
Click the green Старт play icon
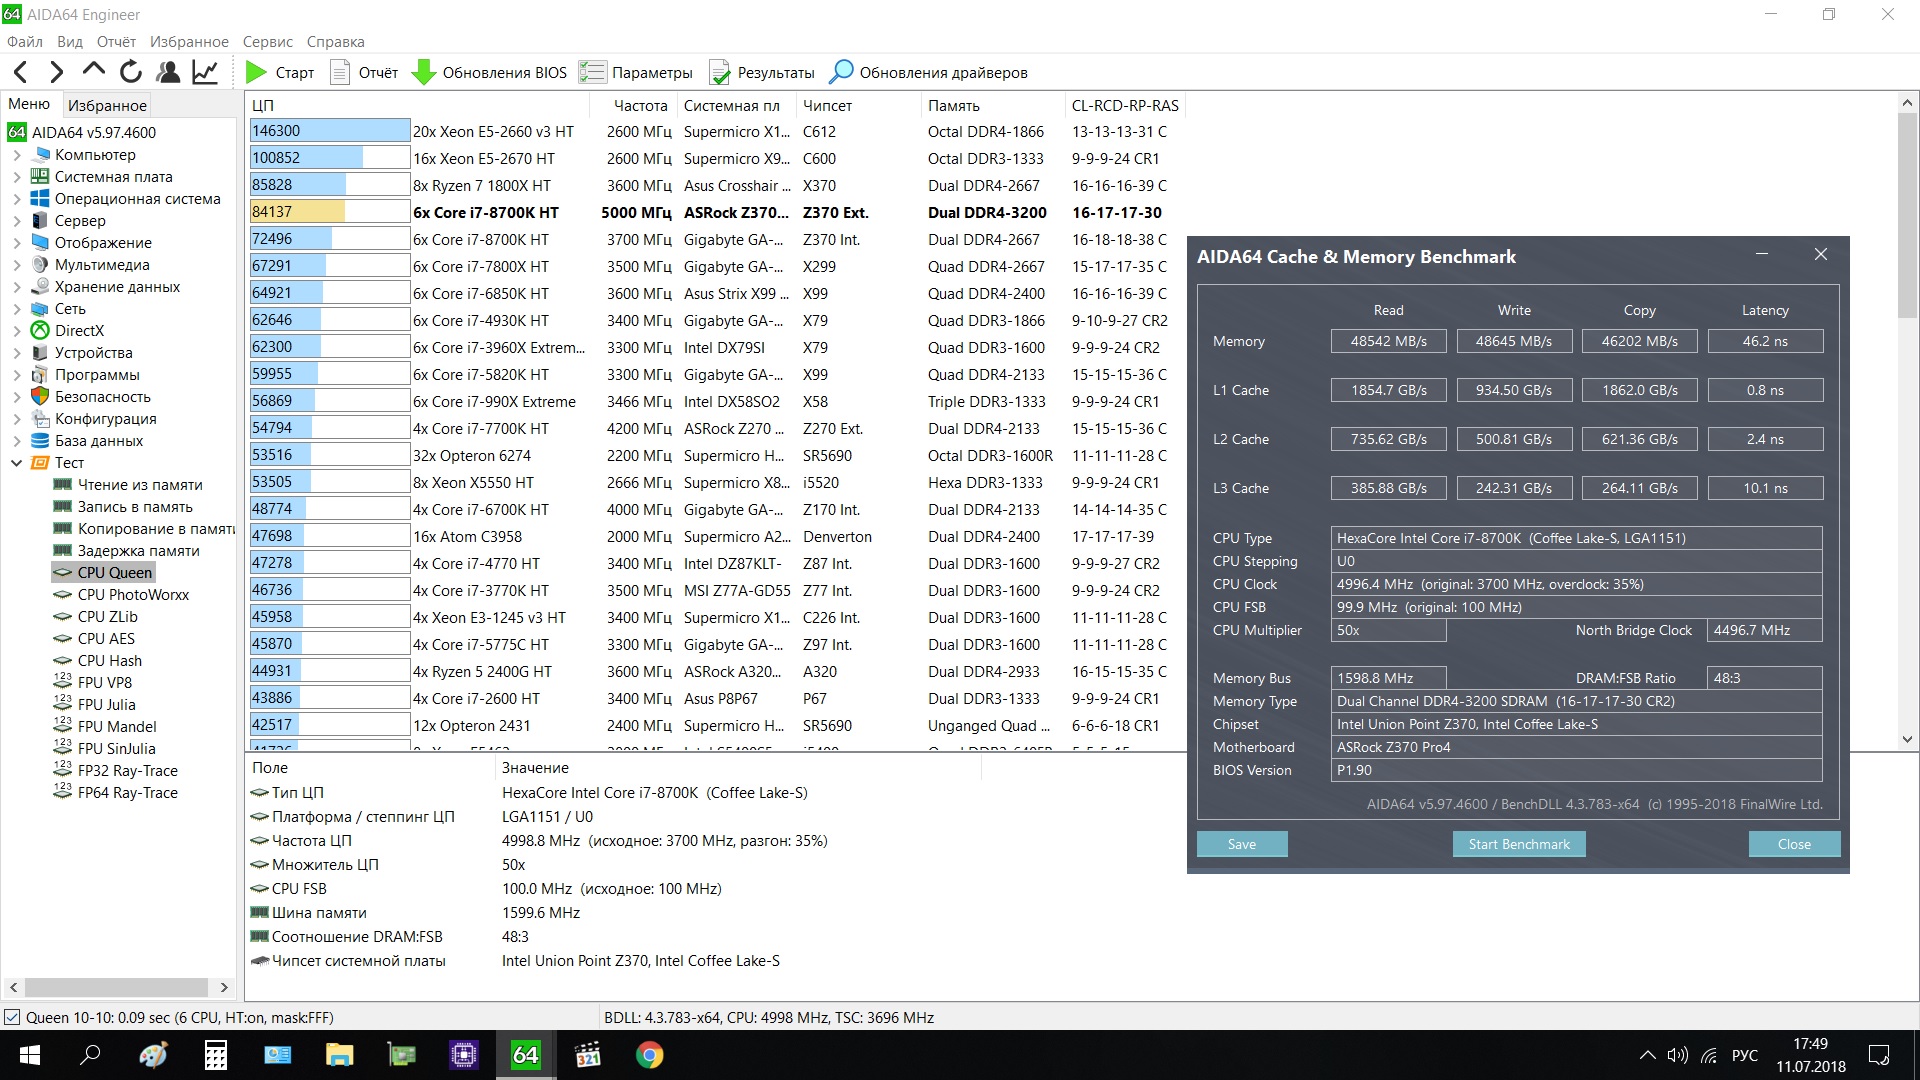pyautogui.click(x=256, y=72)
